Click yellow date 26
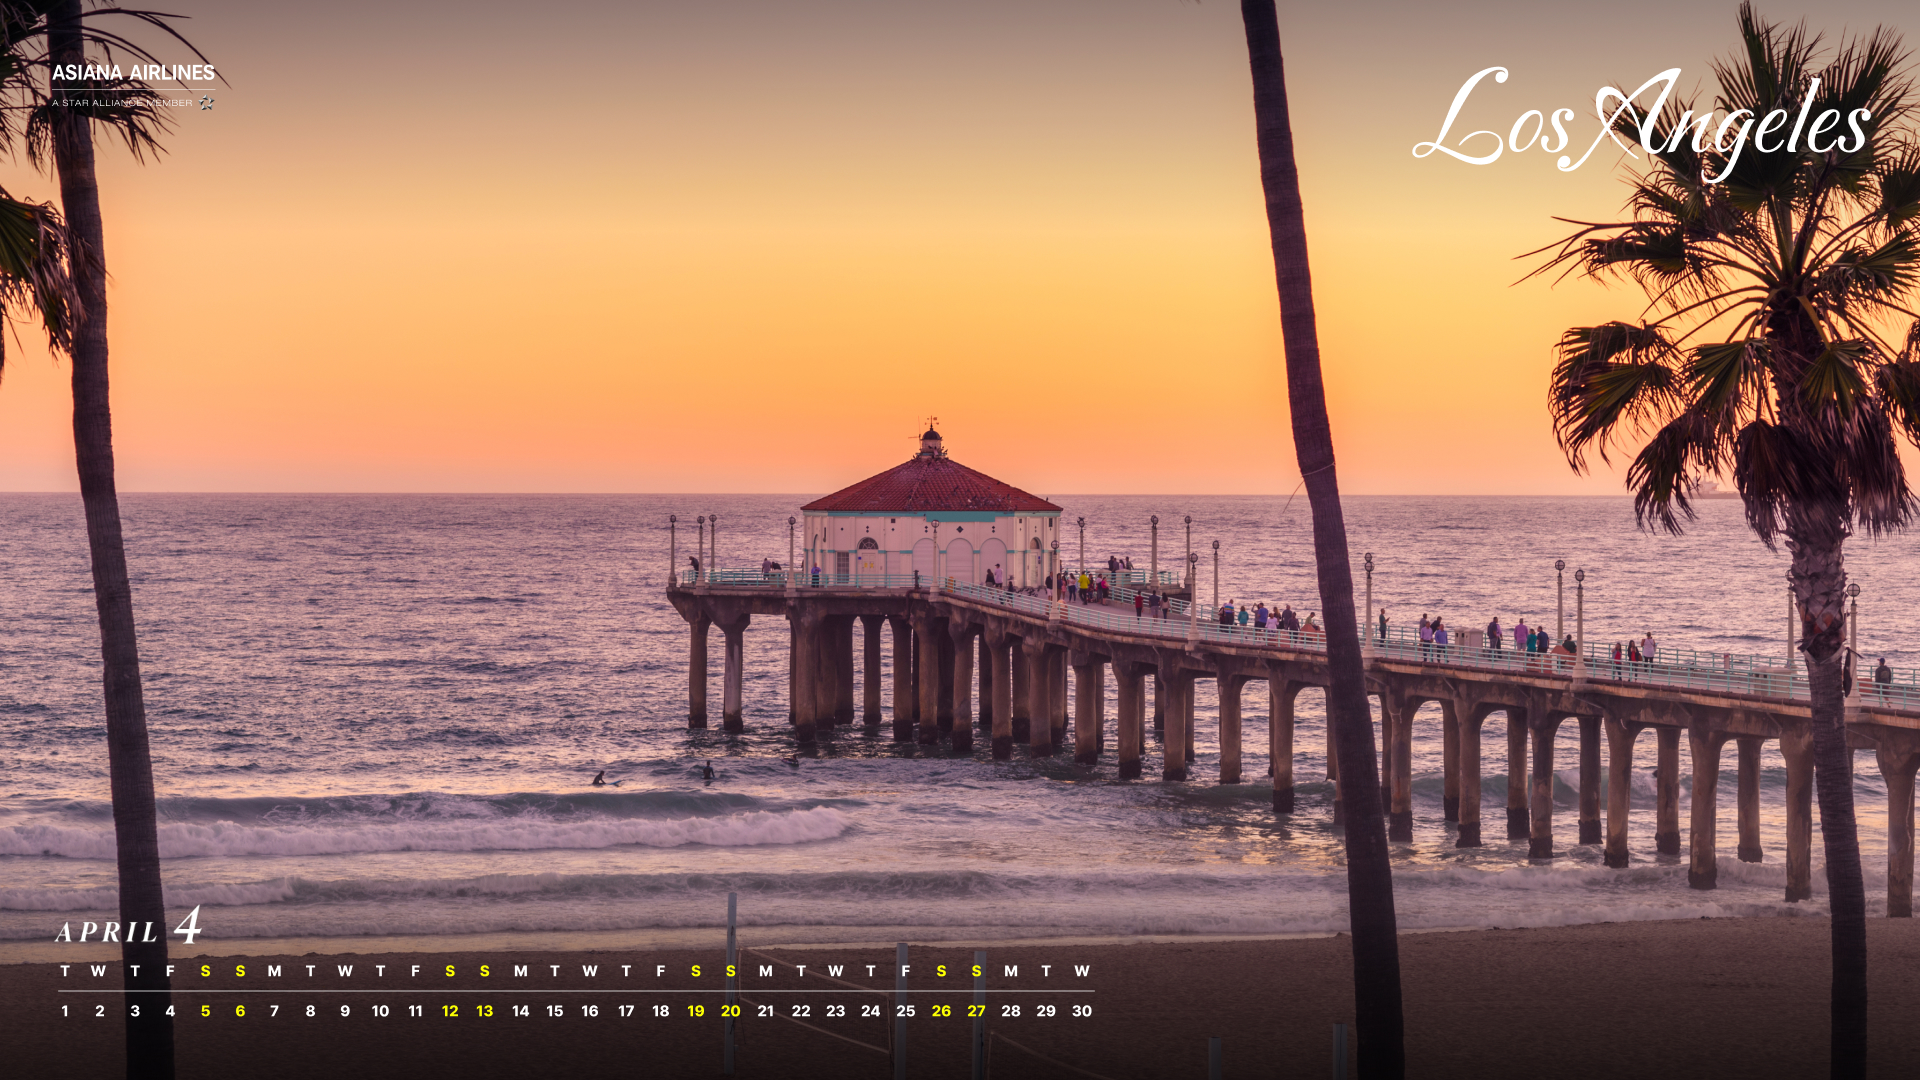The height and width of the screenshot is (1080, 1920). coord(941,1011)
